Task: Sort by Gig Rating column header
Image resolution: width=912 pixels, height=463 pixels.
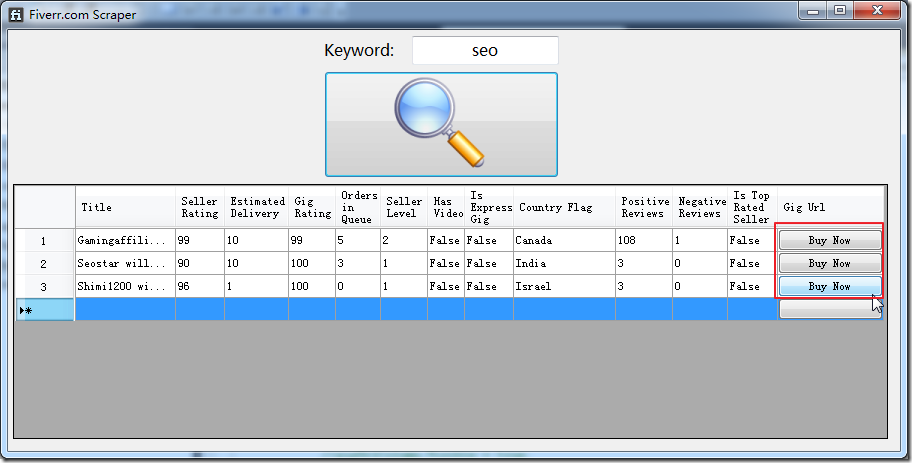Action: [x=312, y=207]
